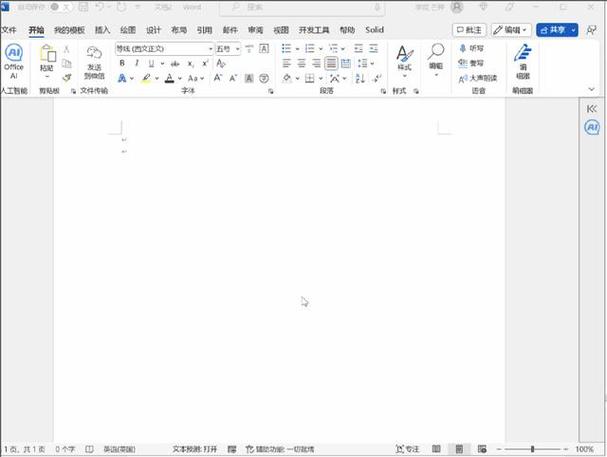Apply strikethrough formatting
The width and height of the screenshot is (607, 457).
click(x=175, y=63)
